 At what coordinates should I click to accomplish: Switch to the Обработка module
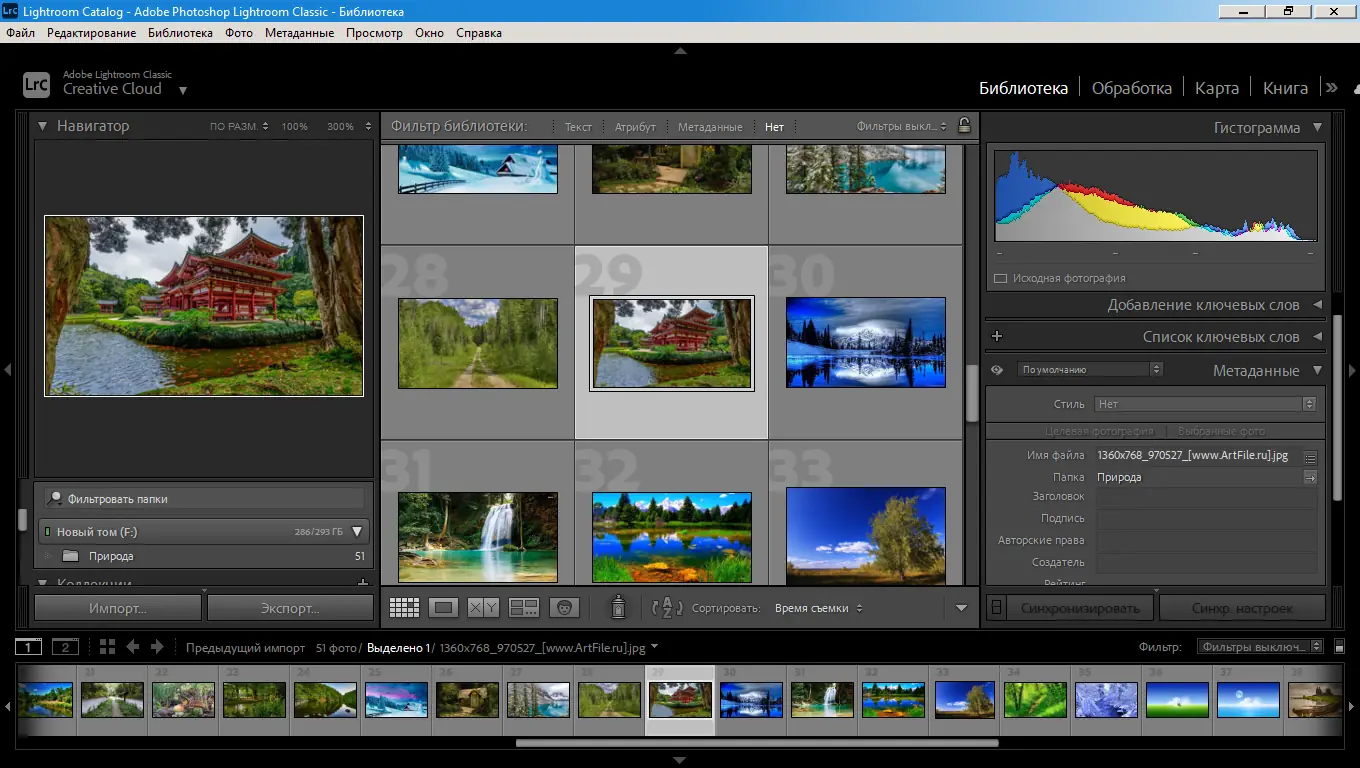tap(1132, 87)
